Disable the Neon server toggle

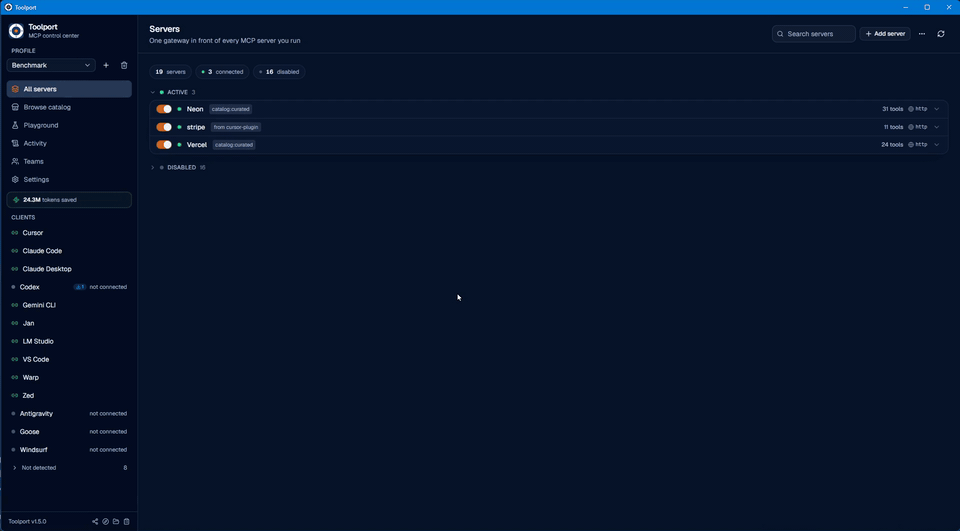(x=164, y=109)
